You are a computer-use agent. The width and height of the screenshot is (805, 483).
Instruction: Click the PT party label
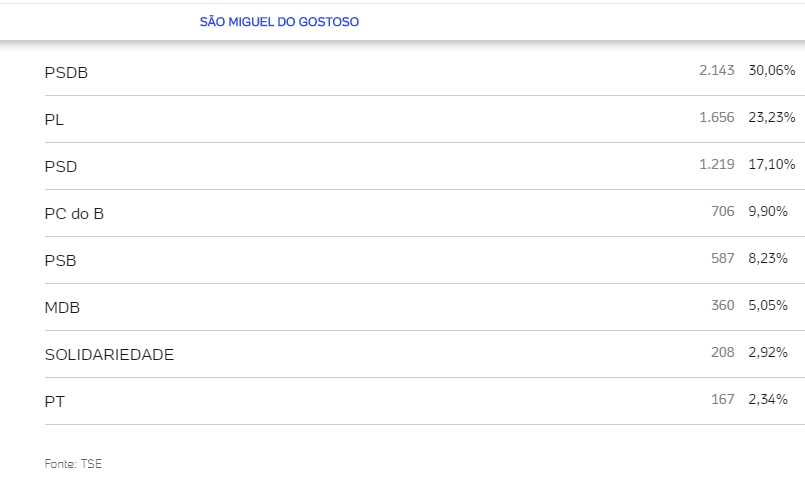coord(55,401)
